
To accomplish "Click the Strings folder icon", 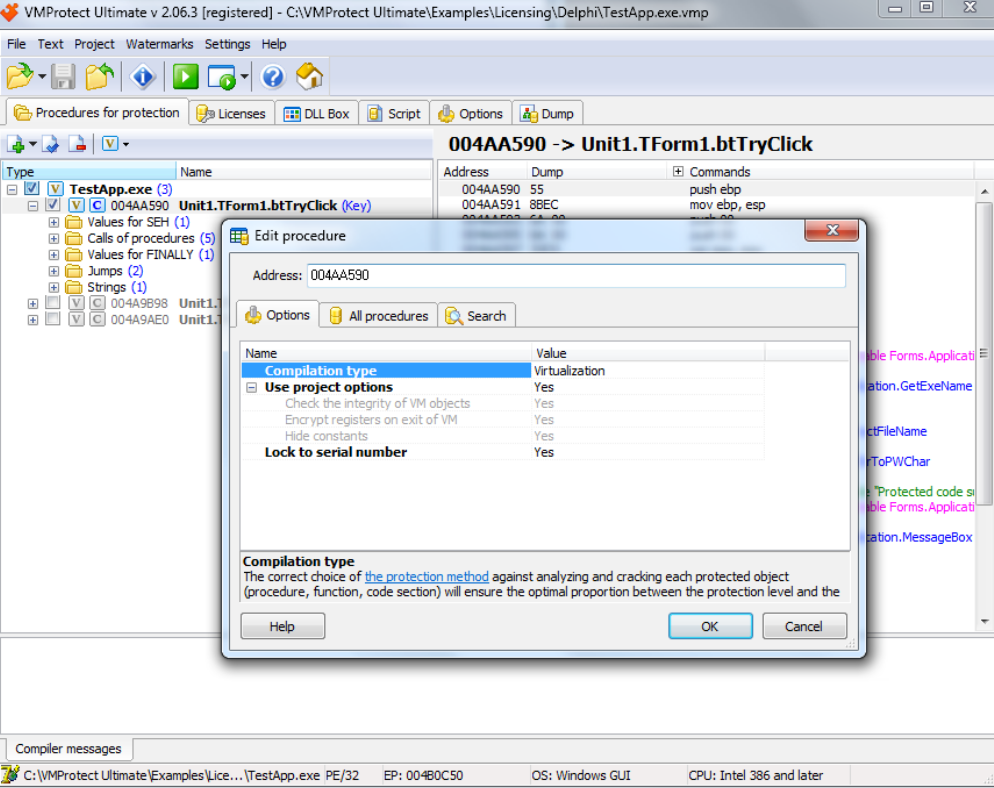I will [x=74, y=288].
